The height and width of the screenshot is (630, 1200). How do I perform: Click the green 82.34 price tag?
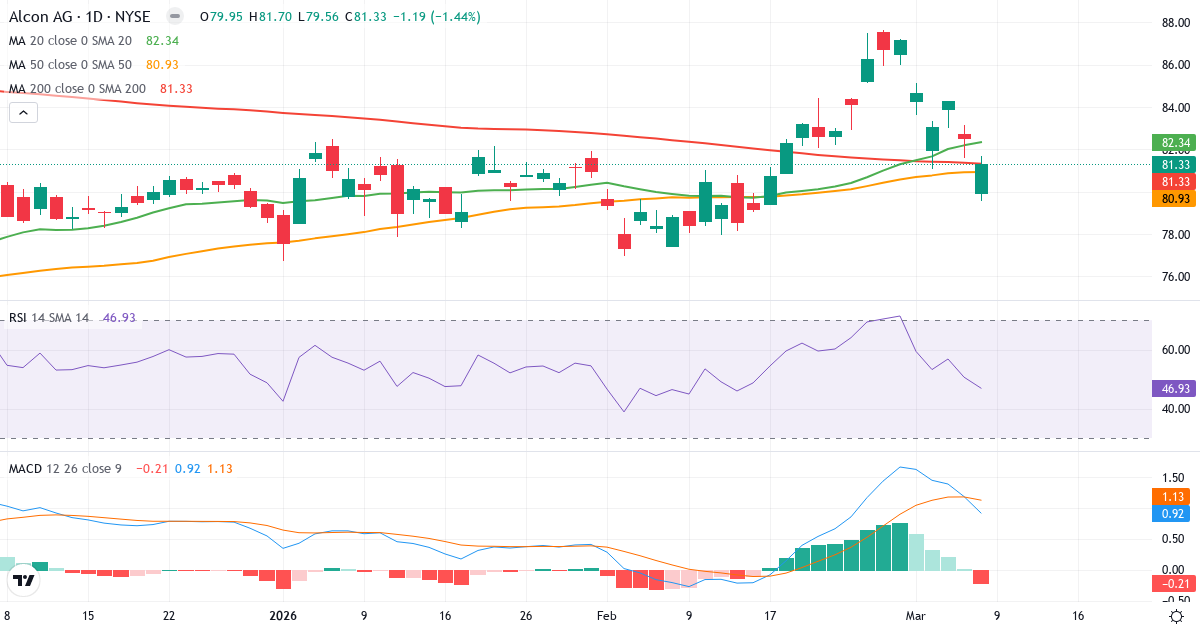1172,143
